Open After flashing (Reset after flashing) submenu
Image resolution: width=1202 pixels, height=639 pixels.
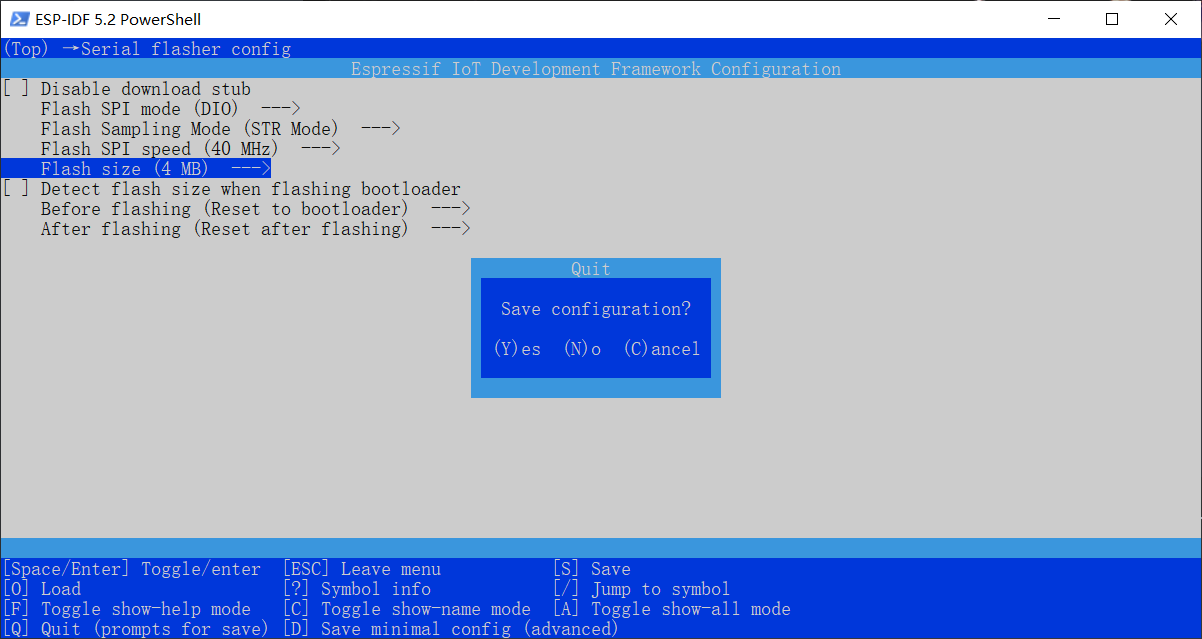pyautogui.click(x=255, y=229)
